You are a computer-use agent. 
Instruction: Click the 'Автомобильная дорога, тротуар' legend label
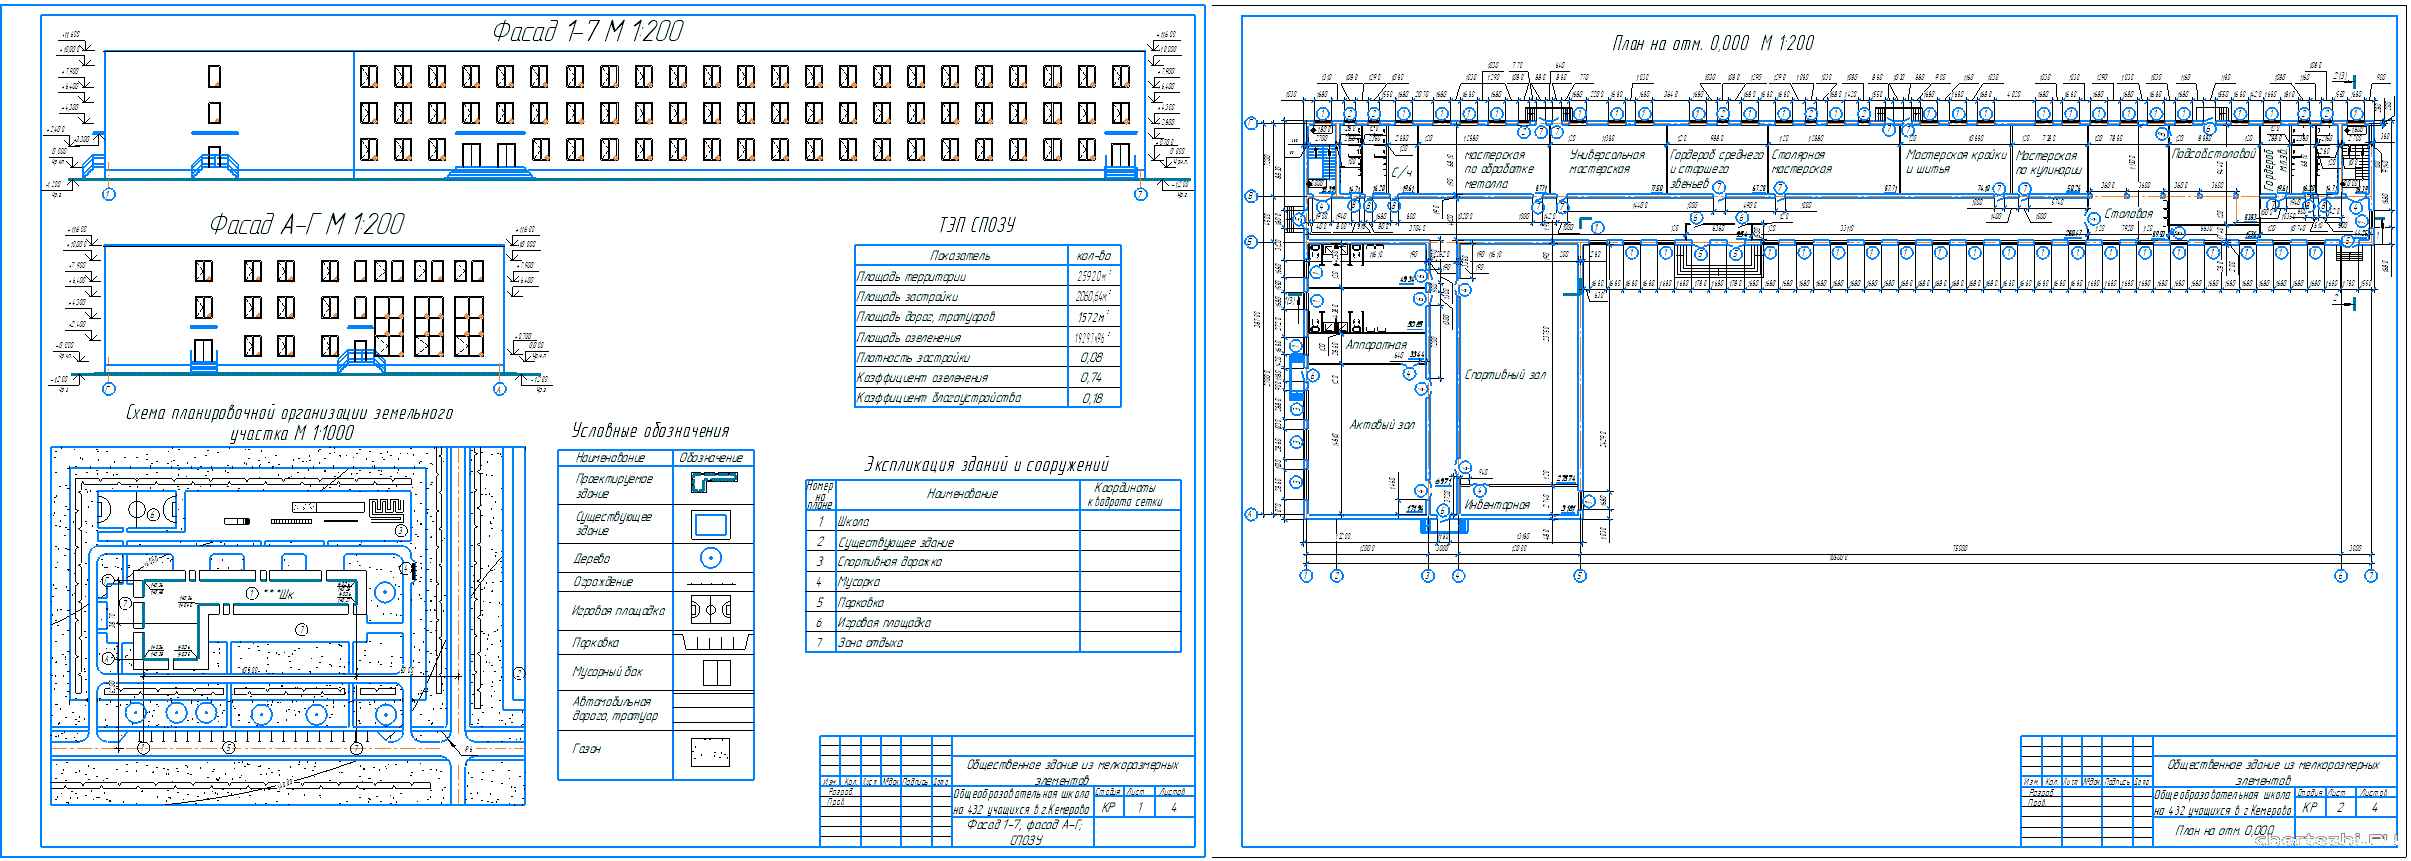(615, 708)
